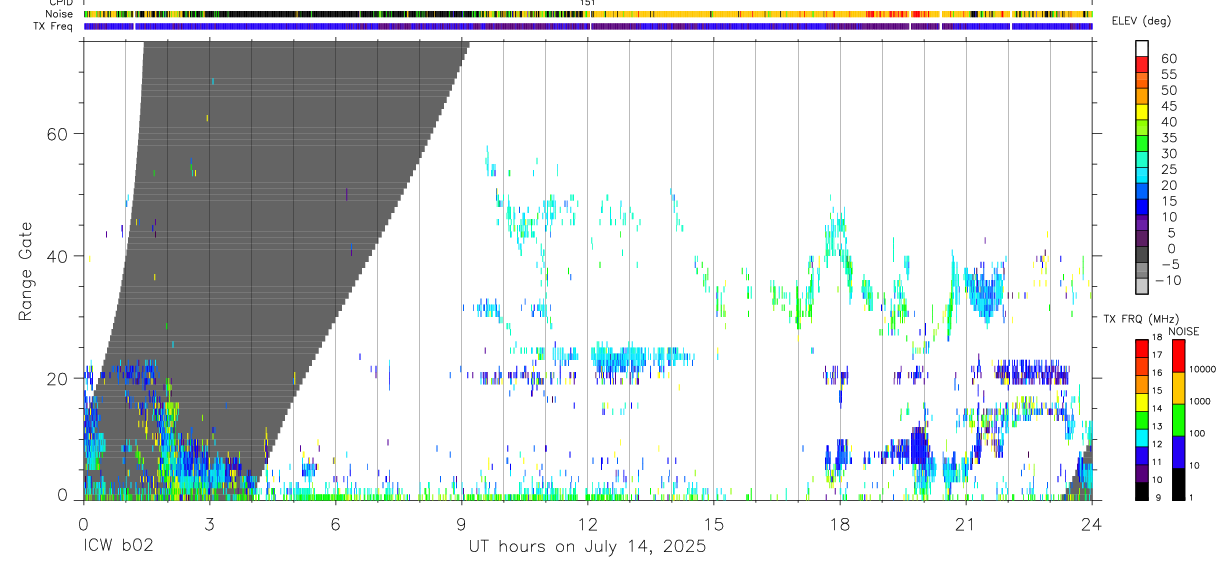Click the x-axis tick label 9
This screenshot has width=1228, height=567.
click(461, 524)
